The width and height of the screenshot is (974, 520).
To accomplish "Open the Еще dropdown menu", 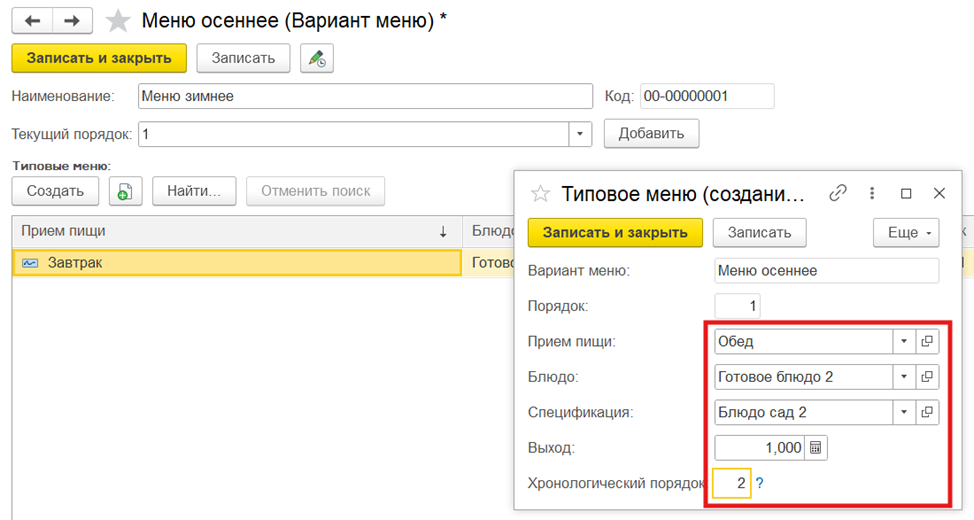I will tap(906, 233).
